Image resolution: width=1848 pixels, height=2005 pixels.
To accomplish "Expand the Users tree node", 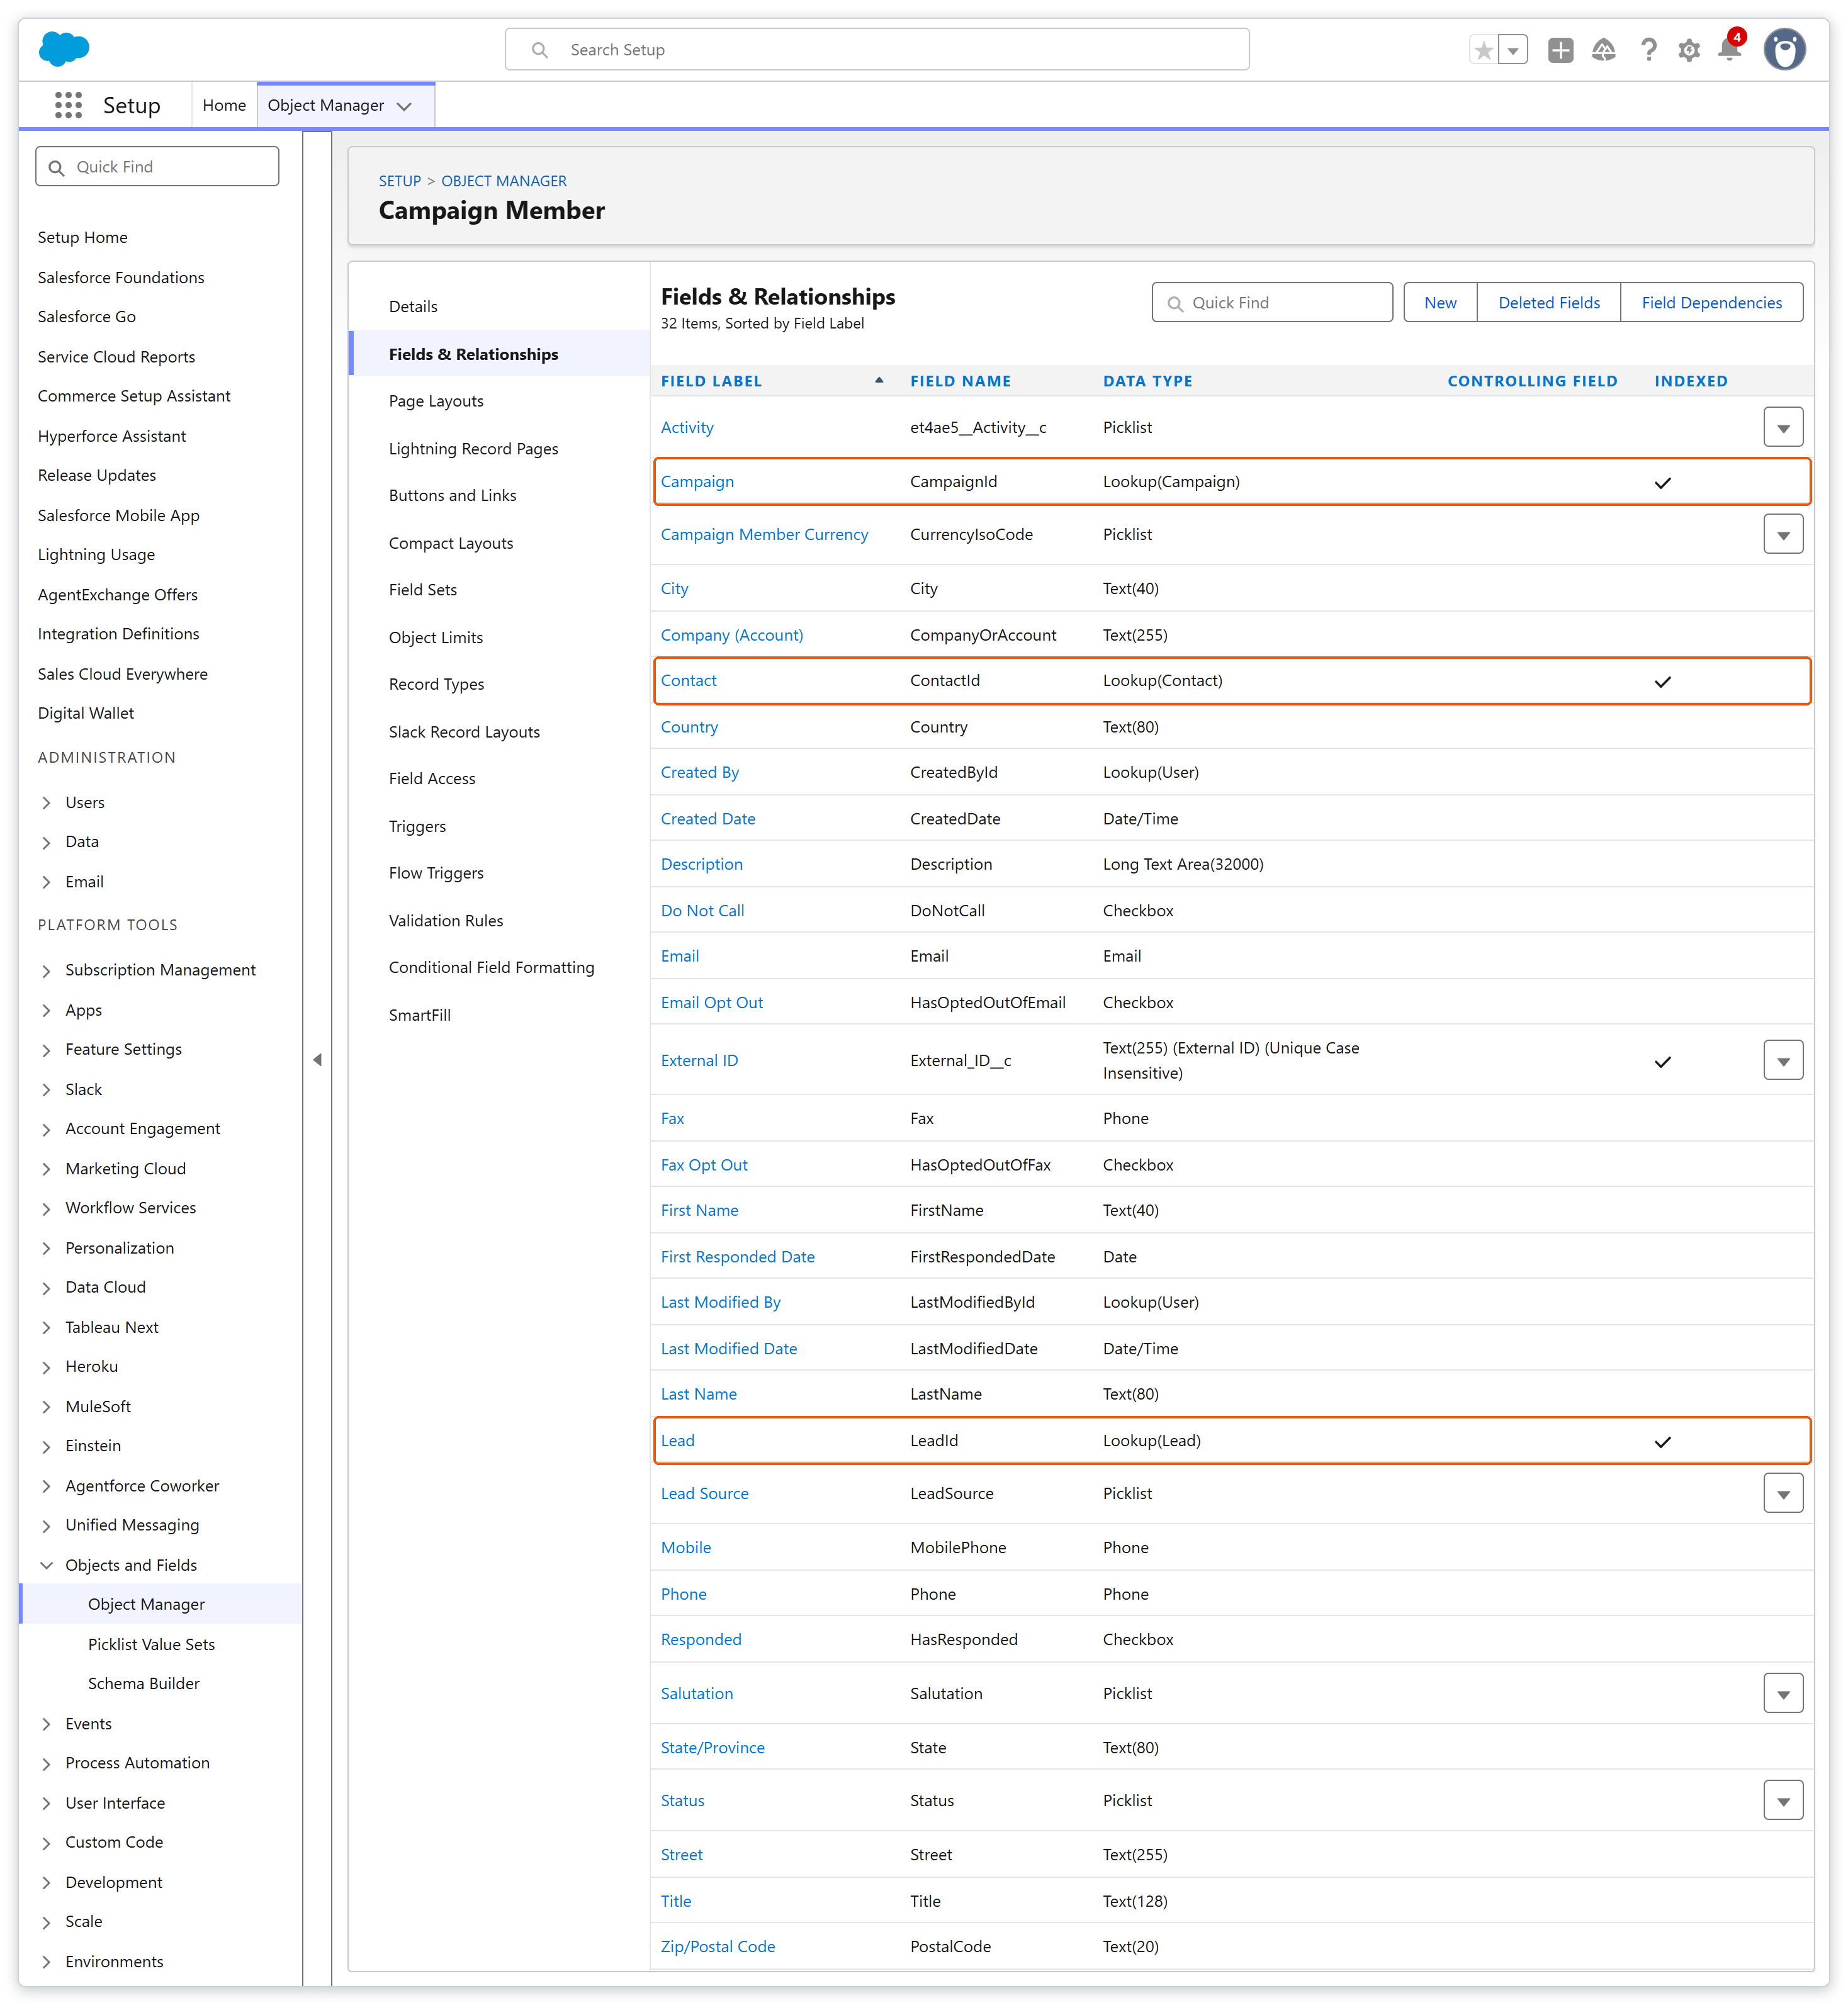I will 46,802.
